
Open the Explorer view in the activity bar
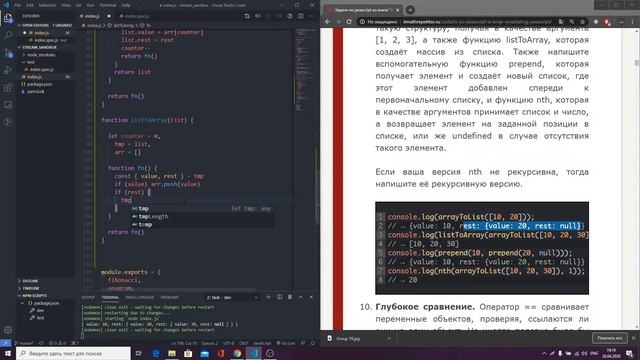(8, 18)
